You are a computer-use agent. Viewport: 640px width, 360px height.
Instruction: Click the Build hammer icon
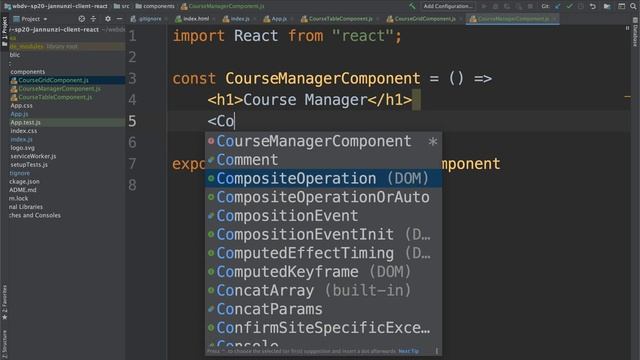[x=413, y=6]
